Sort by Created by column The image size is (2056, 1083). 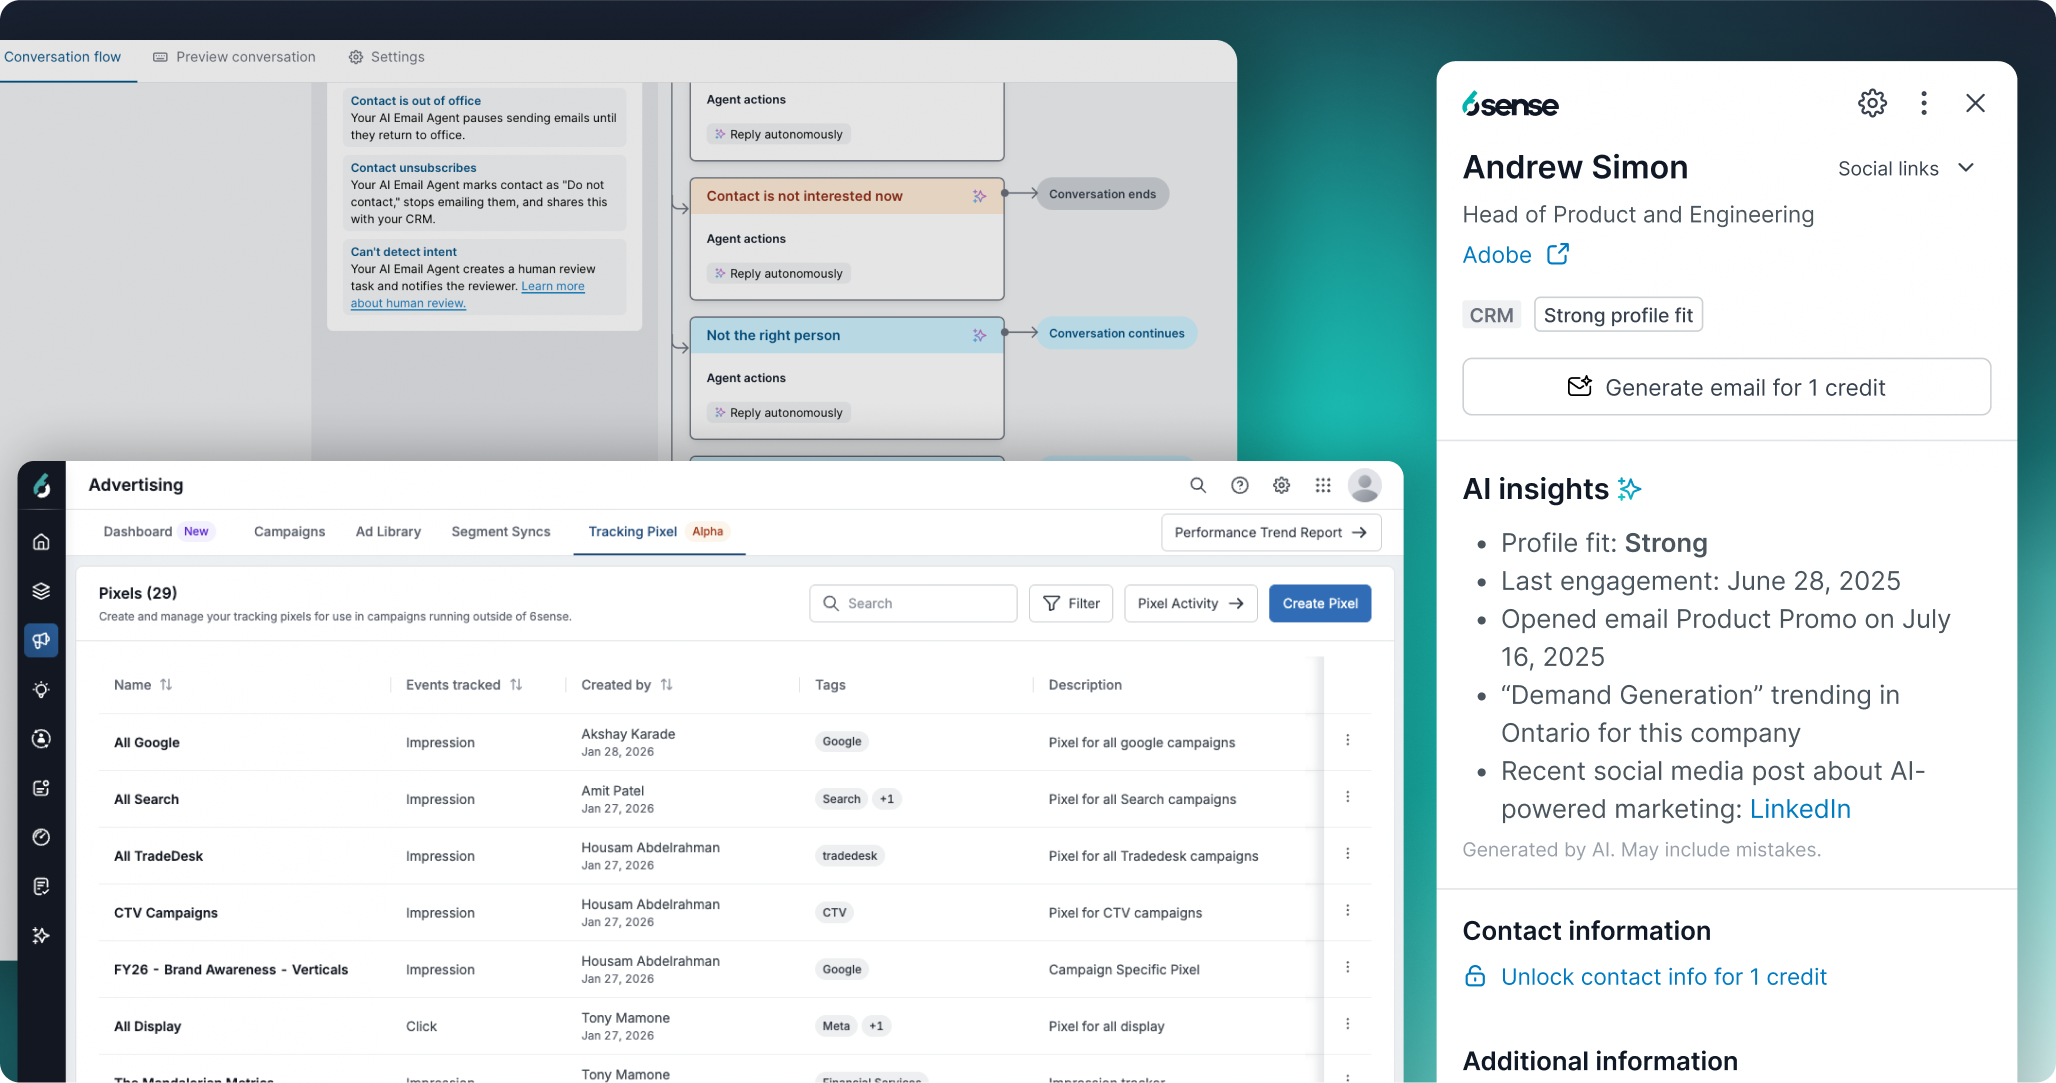click(666, 685)
